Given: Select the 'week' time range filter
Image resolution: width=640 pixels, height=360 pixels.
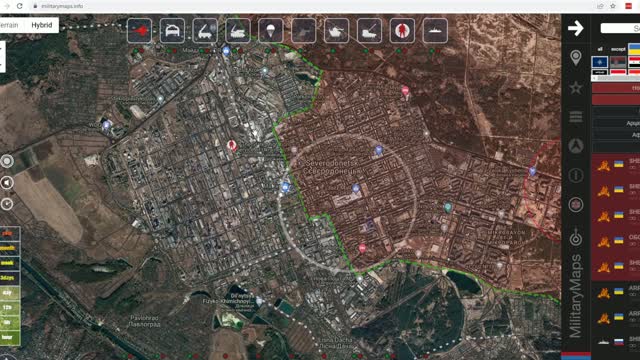Looking at the screenshot, I should 9,263.
